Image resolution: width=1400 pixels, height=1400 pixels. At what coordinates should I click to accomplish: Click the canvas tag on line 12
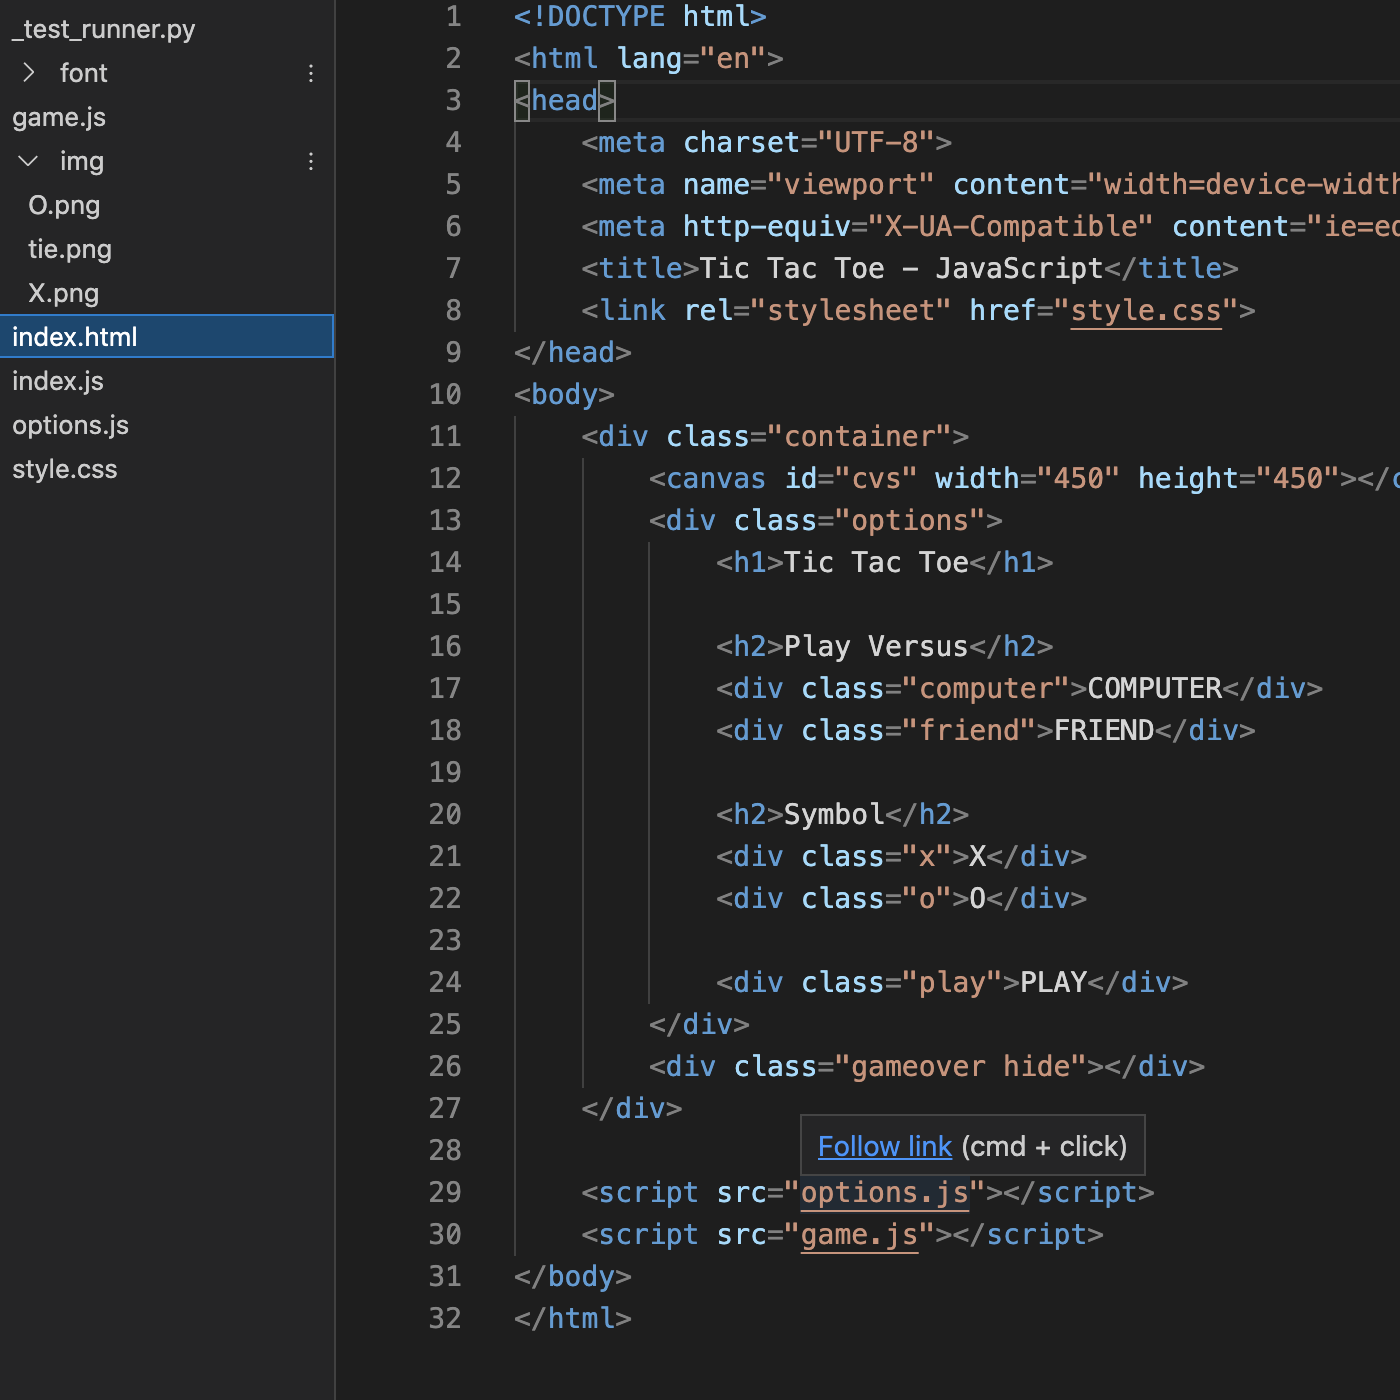715,479
